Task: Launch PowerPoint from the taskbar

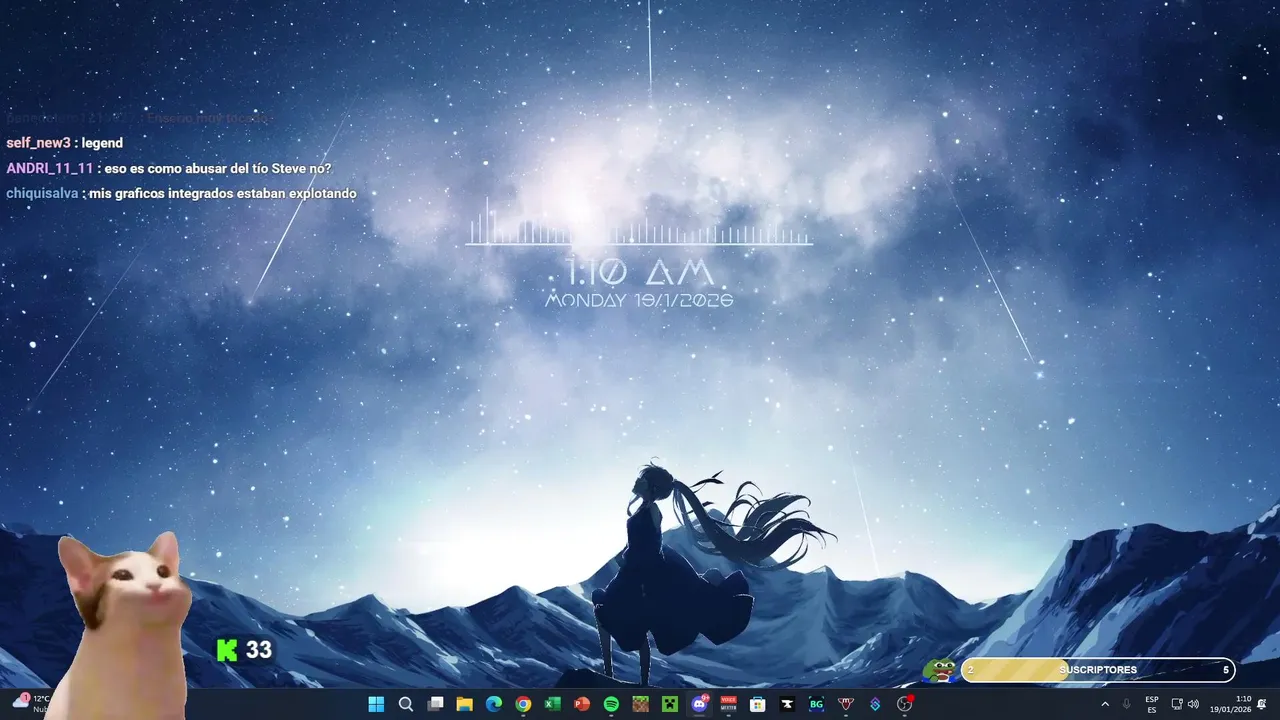Action: [x=582, y=704]
